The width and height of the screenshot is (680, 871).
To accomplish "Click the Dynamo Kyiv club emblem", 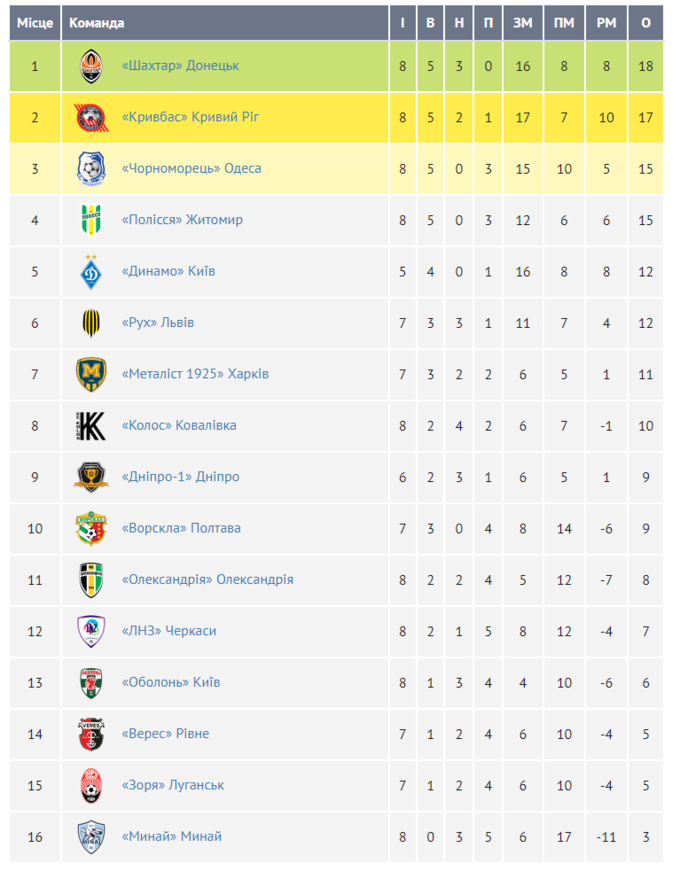I will (x=91, y=272).
